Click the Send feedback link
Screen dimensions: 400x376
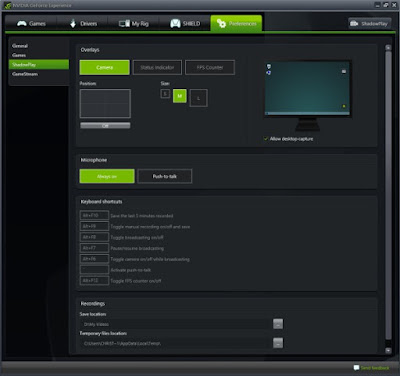[x=375, y=368]
